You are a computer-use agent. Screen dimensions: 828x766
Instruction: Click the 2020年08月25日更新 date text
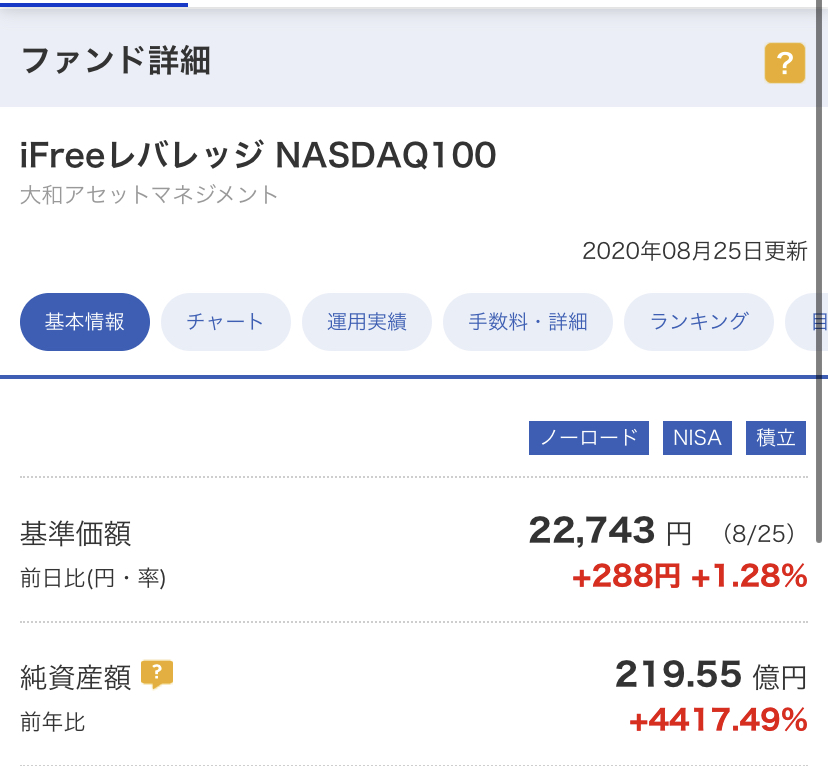(x=694, y=251)
